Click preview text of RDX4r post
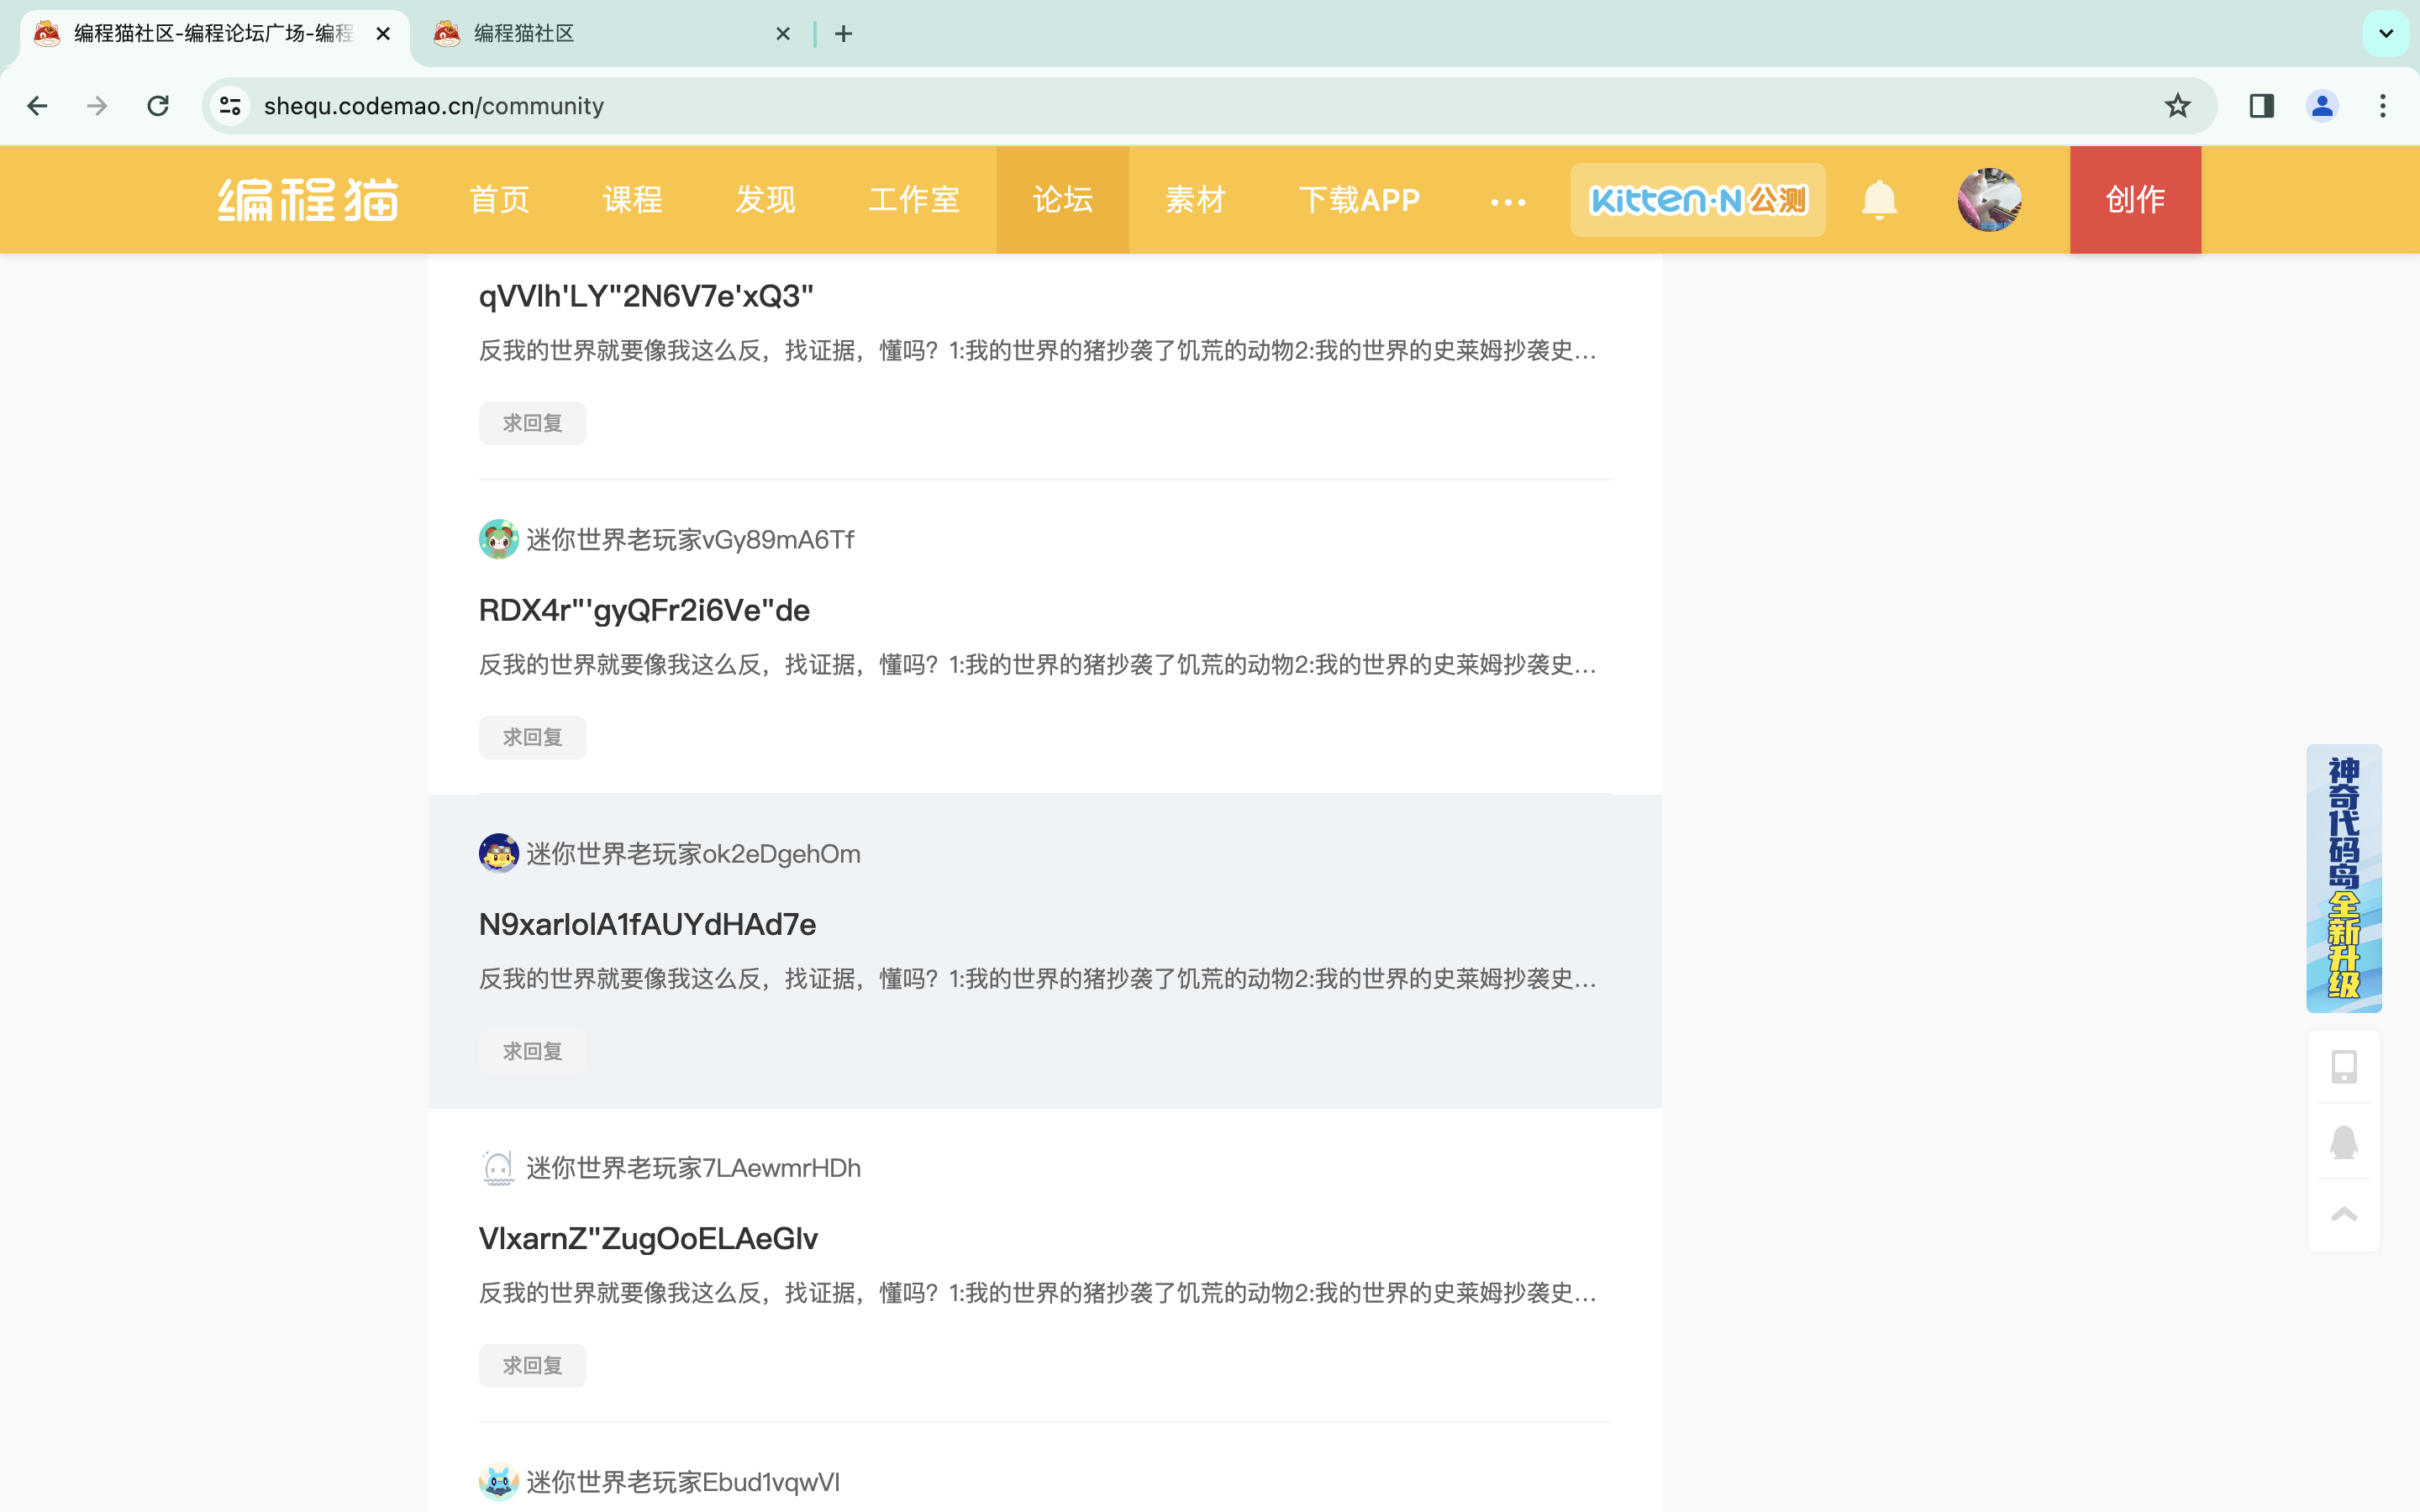Viewport: 2420px width, 1512px height. (x=1038, y=664)
